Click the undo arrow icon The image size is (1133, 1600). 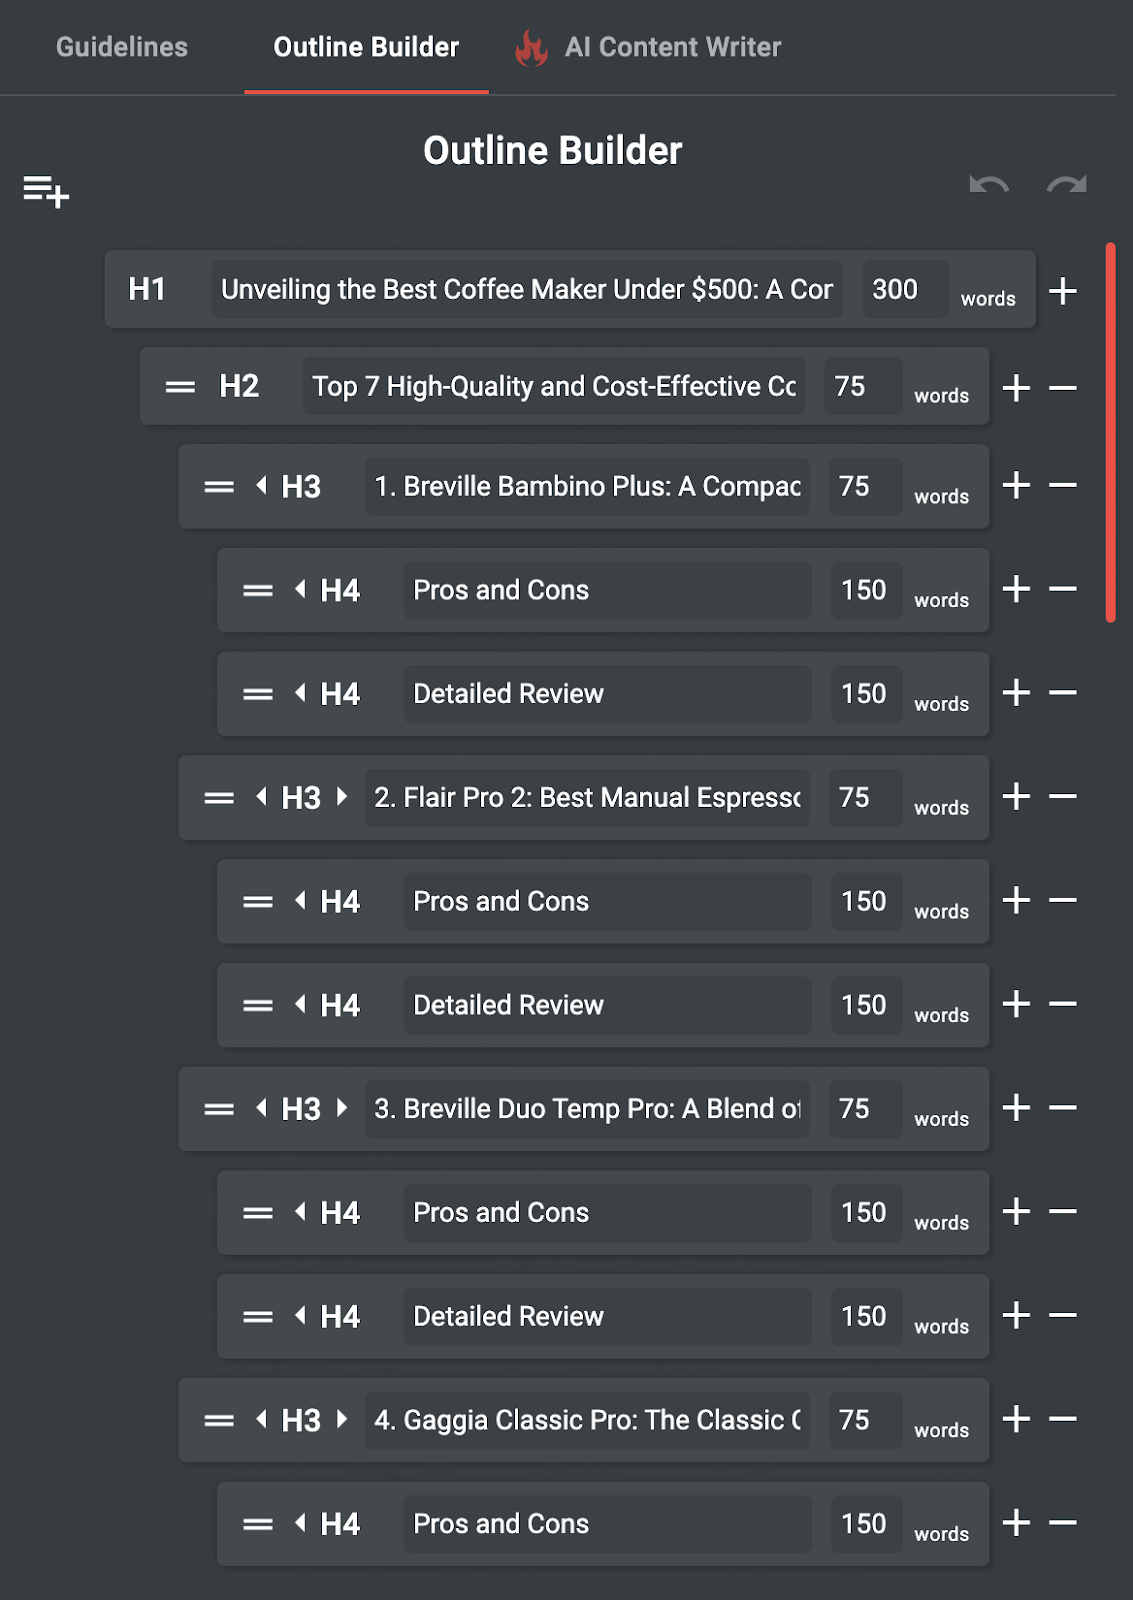pos(989,185)
